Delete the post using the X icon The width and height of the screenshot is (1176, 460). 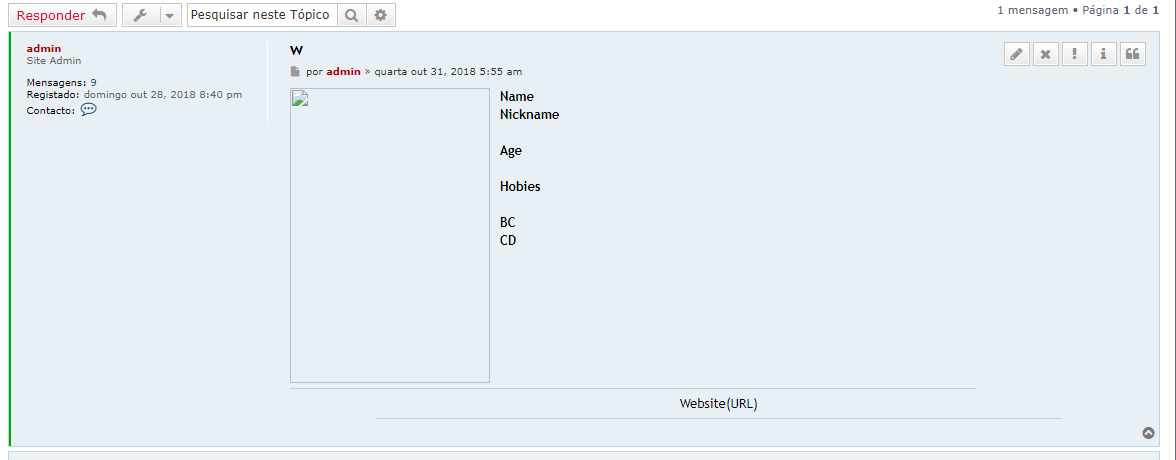click(1045, 55)
